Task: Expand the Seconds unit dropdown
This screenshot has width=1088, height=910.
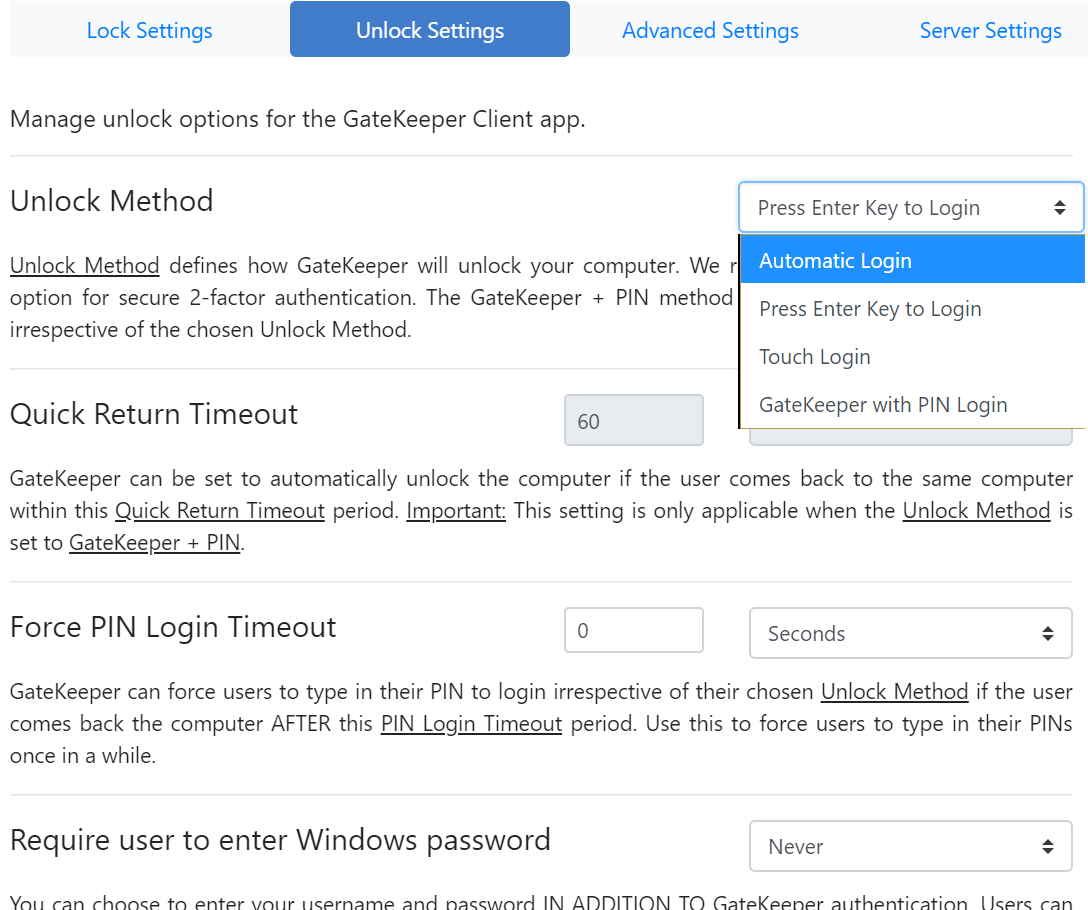Action: [x=910, y=634]
